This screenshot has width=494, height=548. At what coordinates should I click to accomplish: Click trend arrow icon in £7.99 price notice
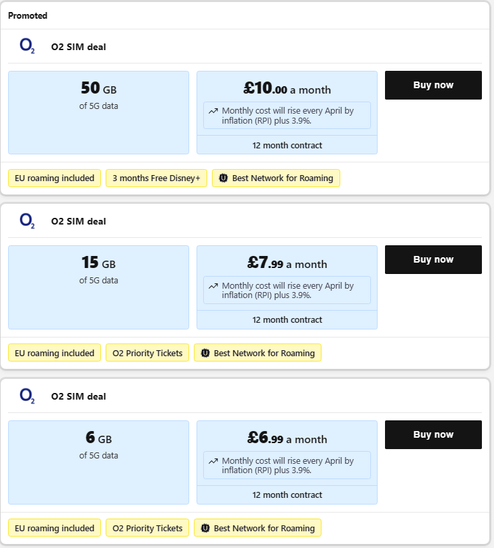coord(213,286)
